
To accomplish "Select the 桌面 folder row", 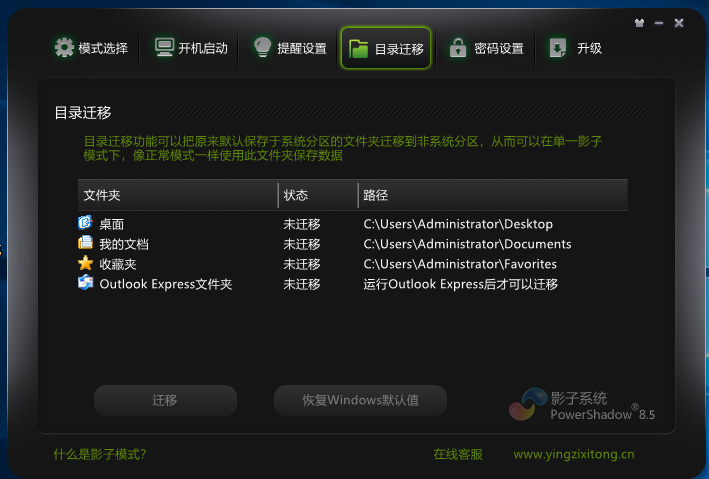I will [x=353, y=224].
